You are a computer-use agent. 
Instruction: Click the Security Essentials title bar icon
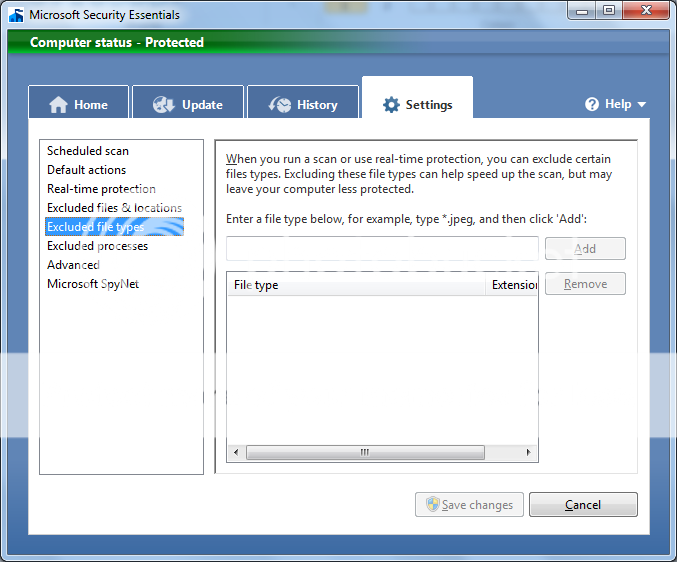click(x=16, y=15)
